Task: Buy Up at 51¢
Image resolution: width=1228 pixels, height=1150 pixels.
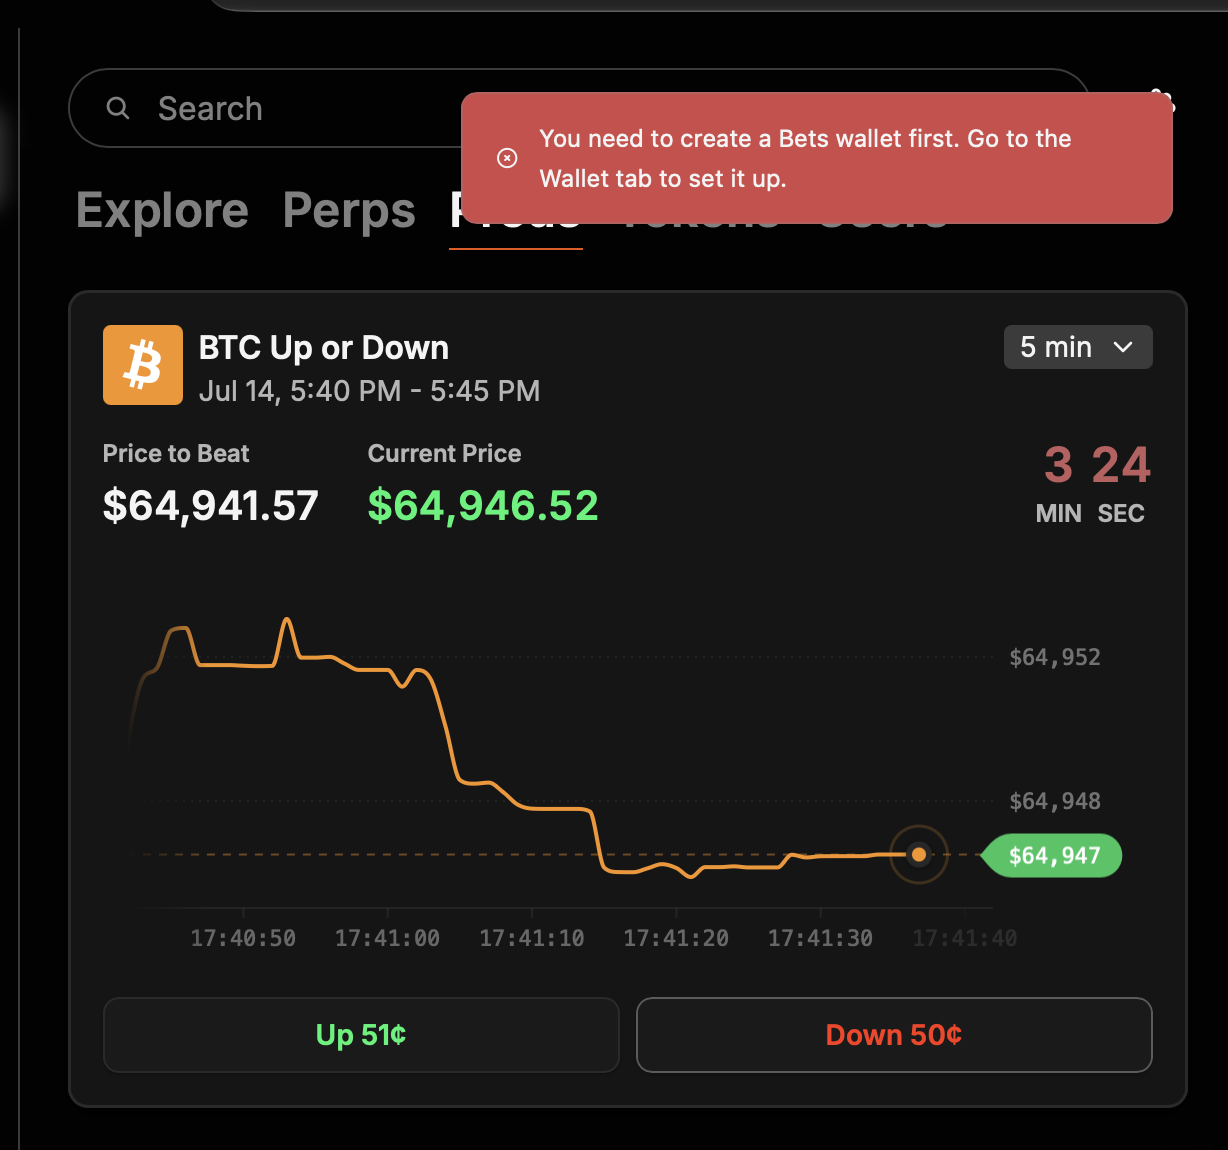Action: [361, 1035]
